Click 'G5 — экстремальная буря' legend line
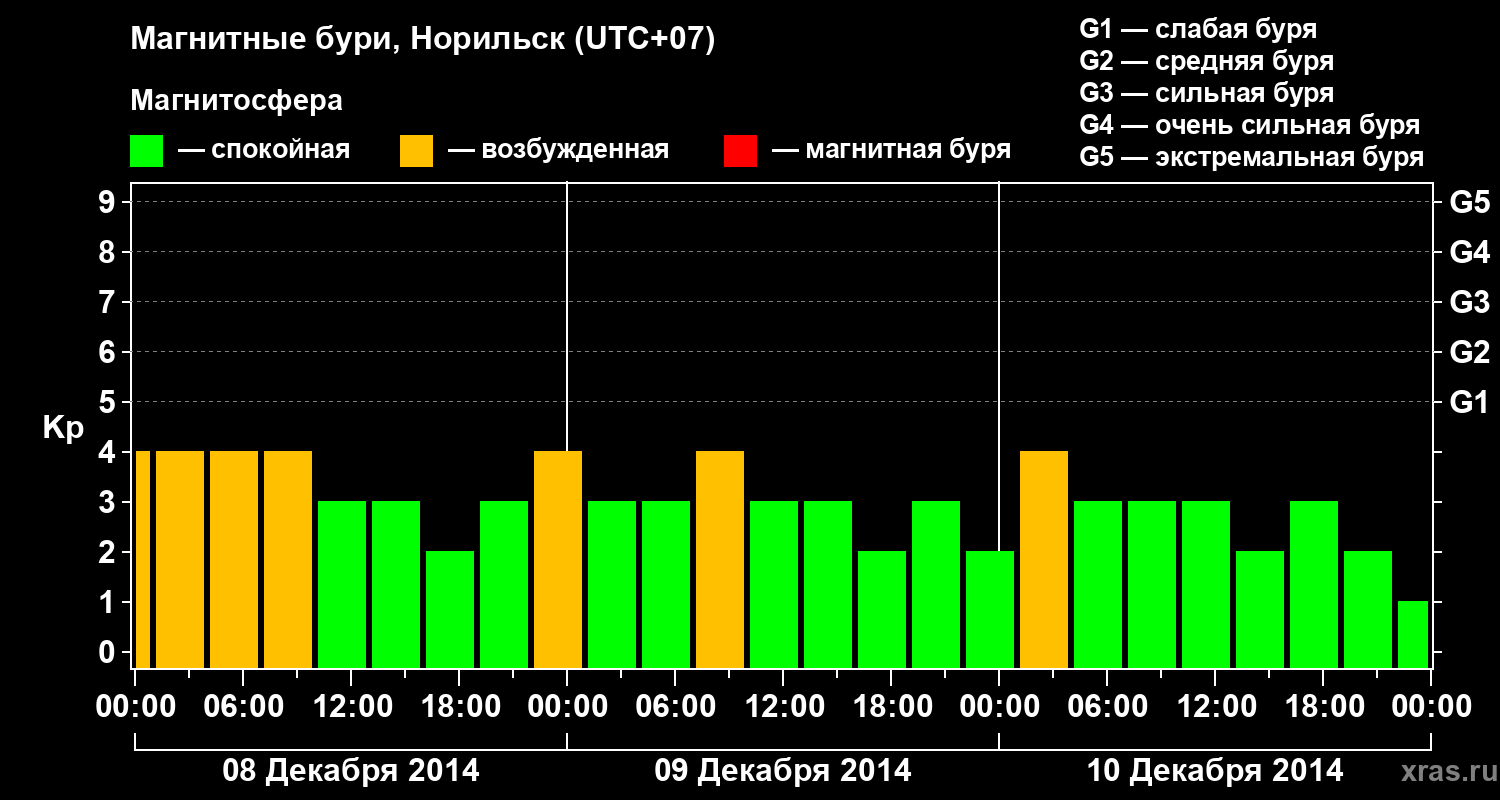Screen dimensions: 1500x800 coord(1252,157)
